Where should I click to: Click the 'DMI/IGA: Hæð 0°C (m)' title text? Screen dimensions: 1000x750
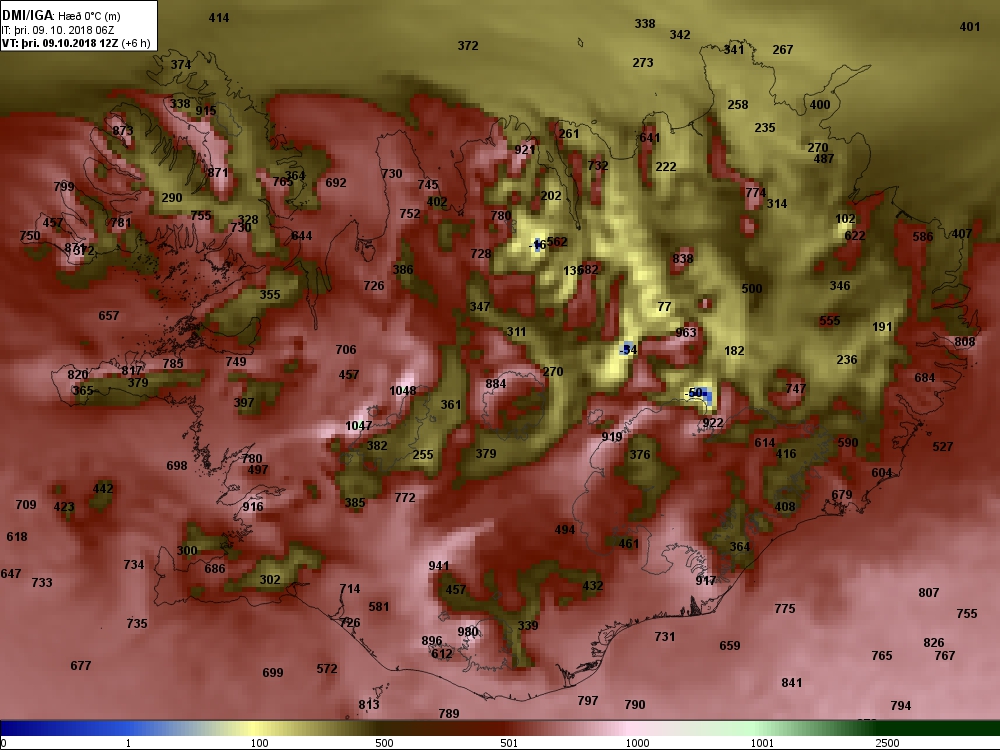pyautogui.click(x=61, y=15)
